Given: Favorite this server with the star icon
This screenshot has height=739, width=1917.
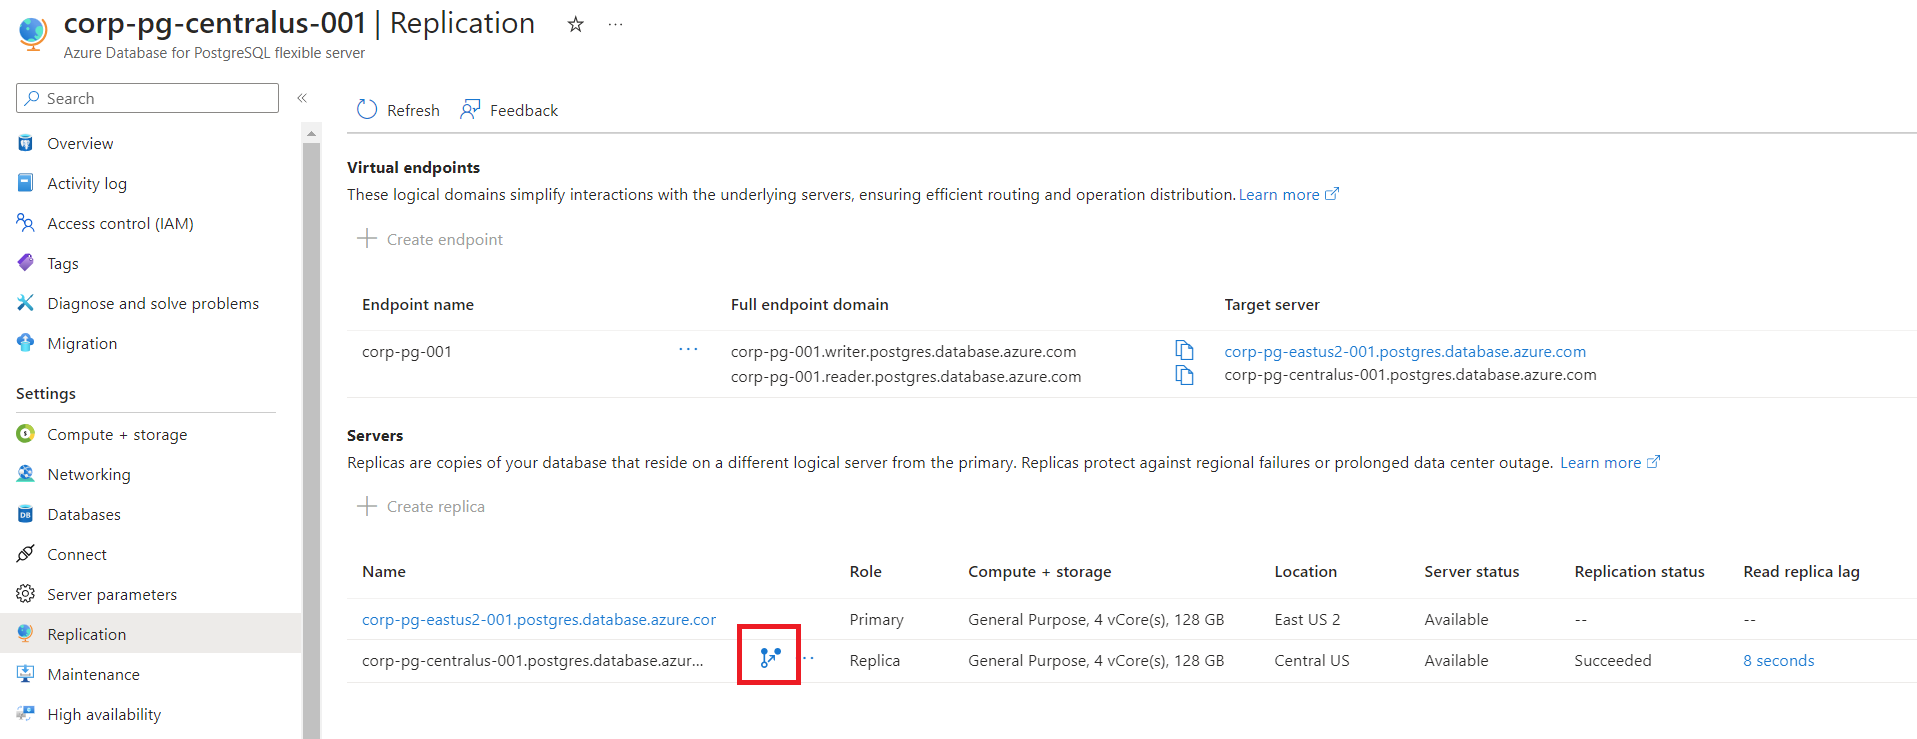Looking at the screenshot, I should pos(575,24).
